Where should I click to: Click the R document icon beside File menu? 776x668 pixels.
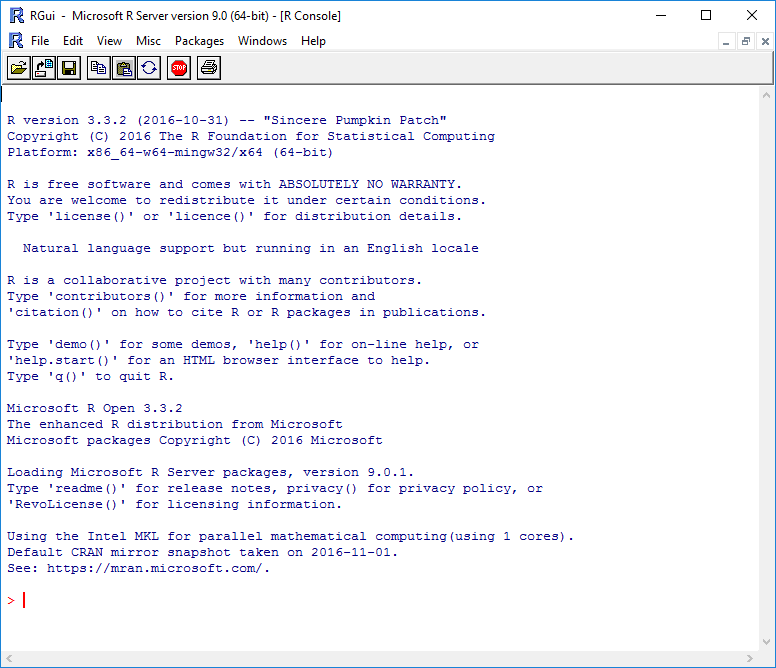(x=16, y=41)
